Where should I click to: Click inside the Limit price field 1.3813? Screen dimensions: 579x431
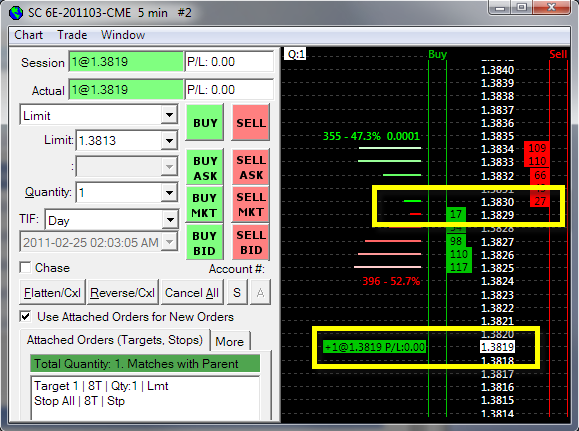tap(119, 141)
